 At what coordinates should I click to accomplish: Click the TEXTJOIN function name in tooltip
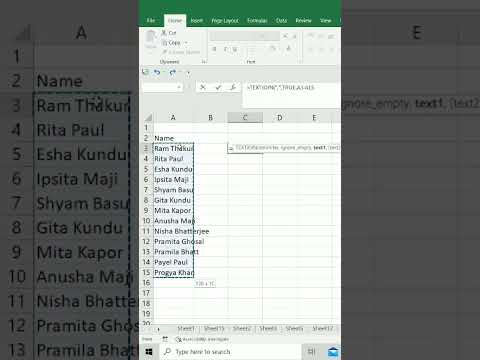(x=246, y=147)
